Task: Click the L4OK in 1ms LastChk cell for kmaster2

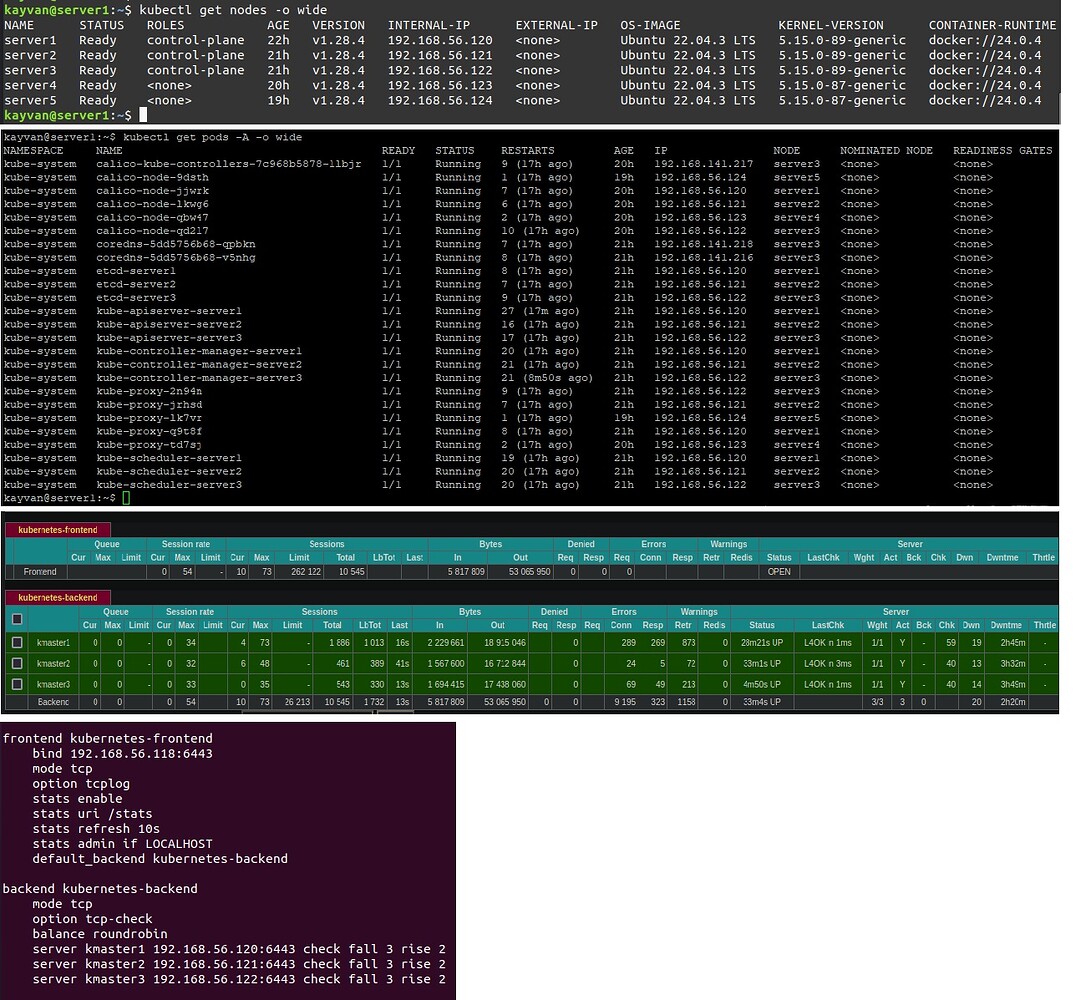Action: [830, 664]
